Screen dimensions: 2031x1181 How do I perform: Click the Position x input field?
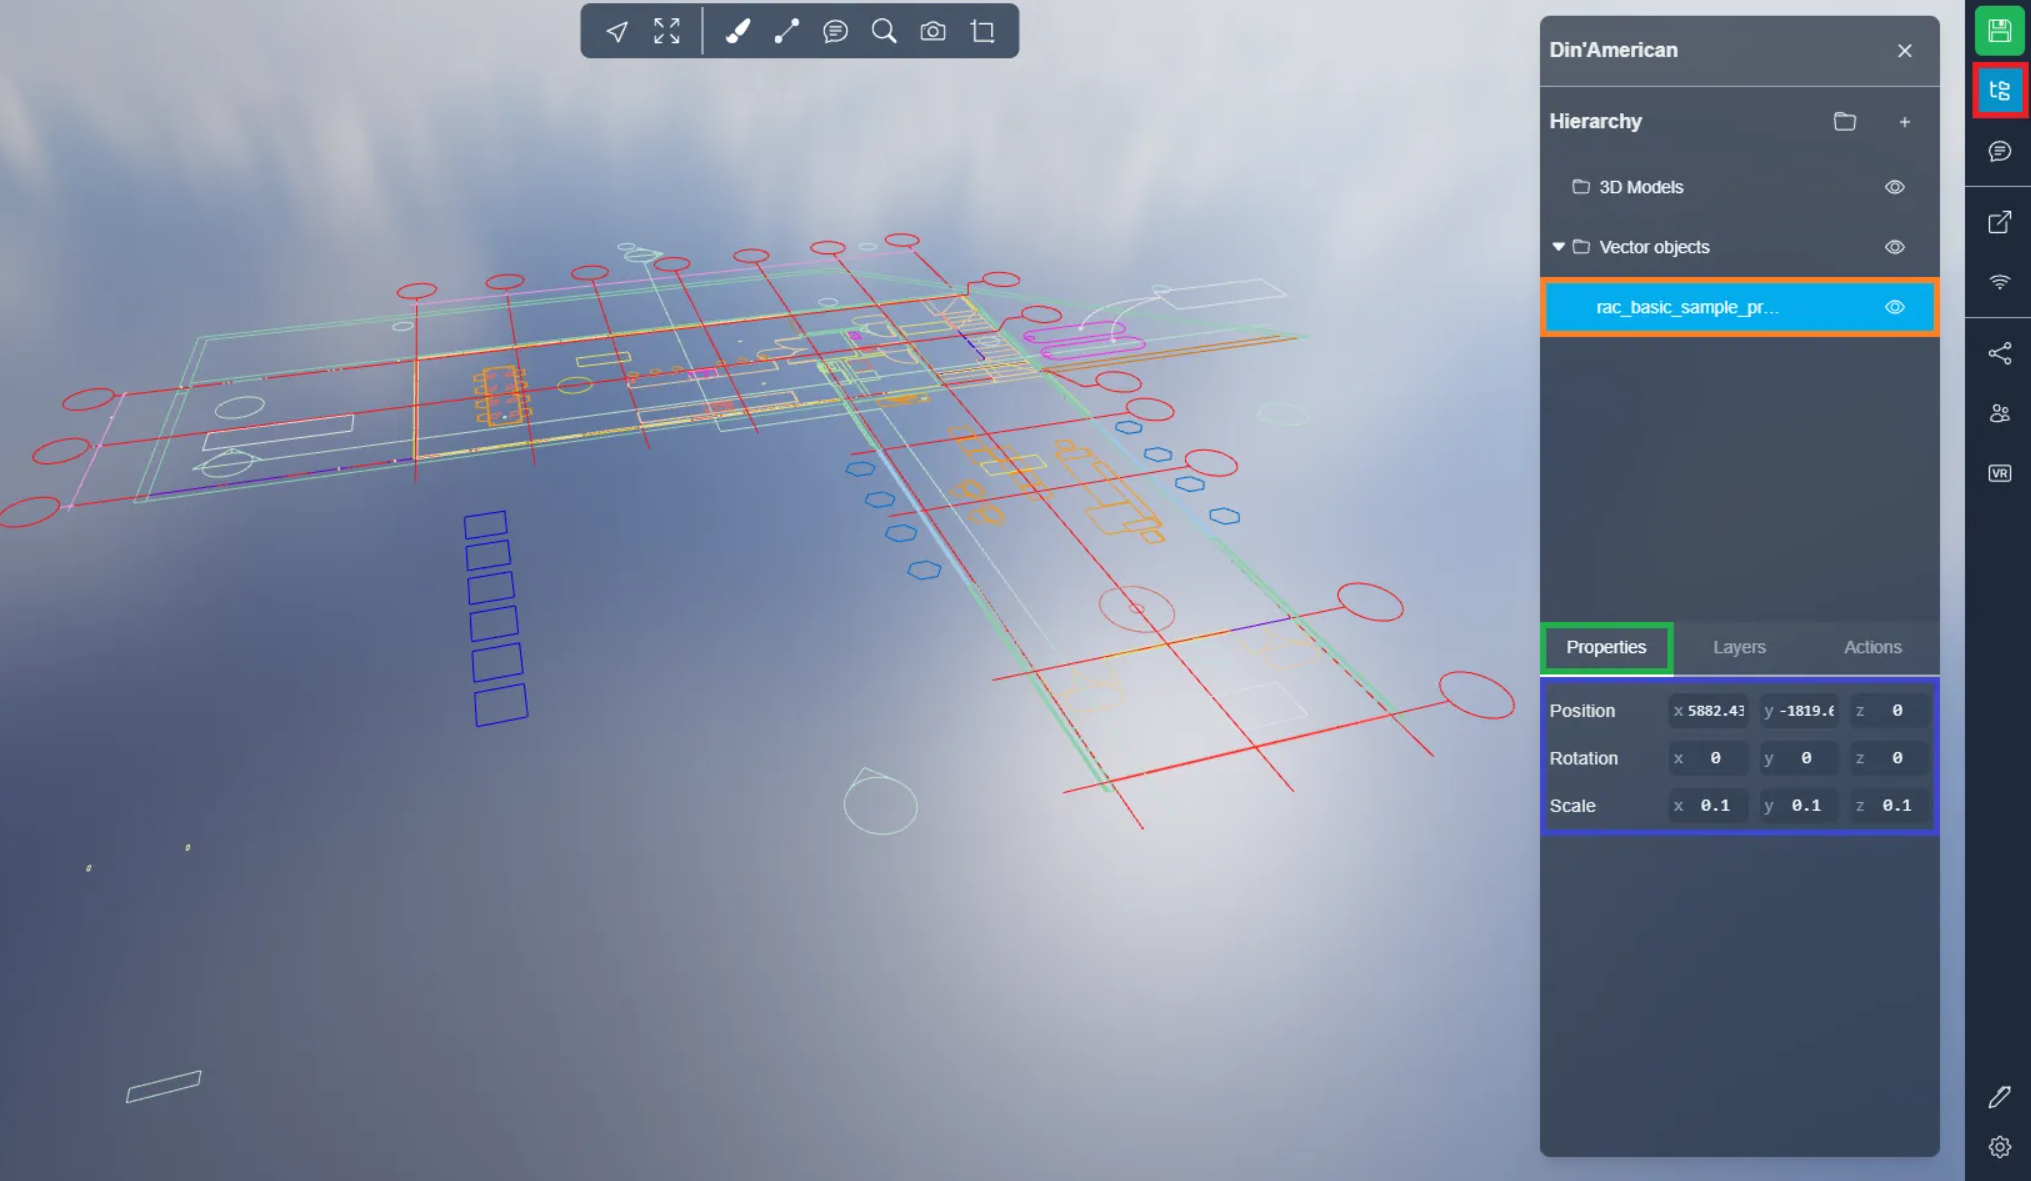click(1714, 711)
